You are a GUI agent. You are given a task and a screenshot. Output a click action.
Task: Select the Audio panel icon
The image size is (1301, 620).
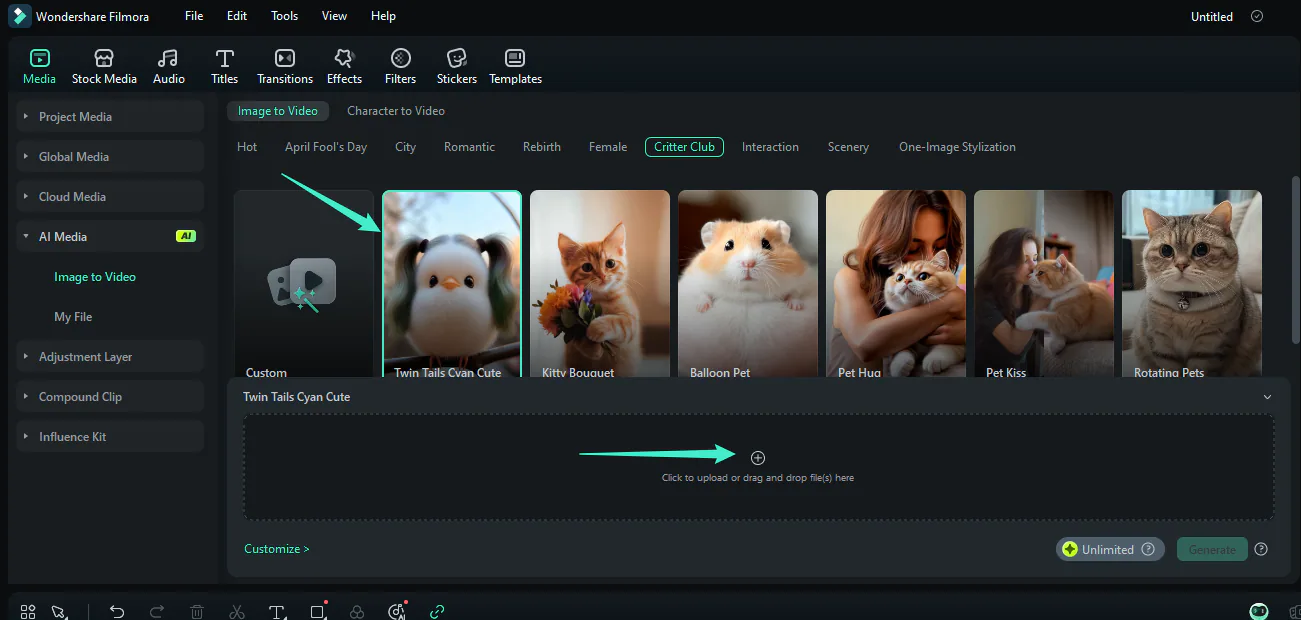pyautogui.click(x=168, y=64)
